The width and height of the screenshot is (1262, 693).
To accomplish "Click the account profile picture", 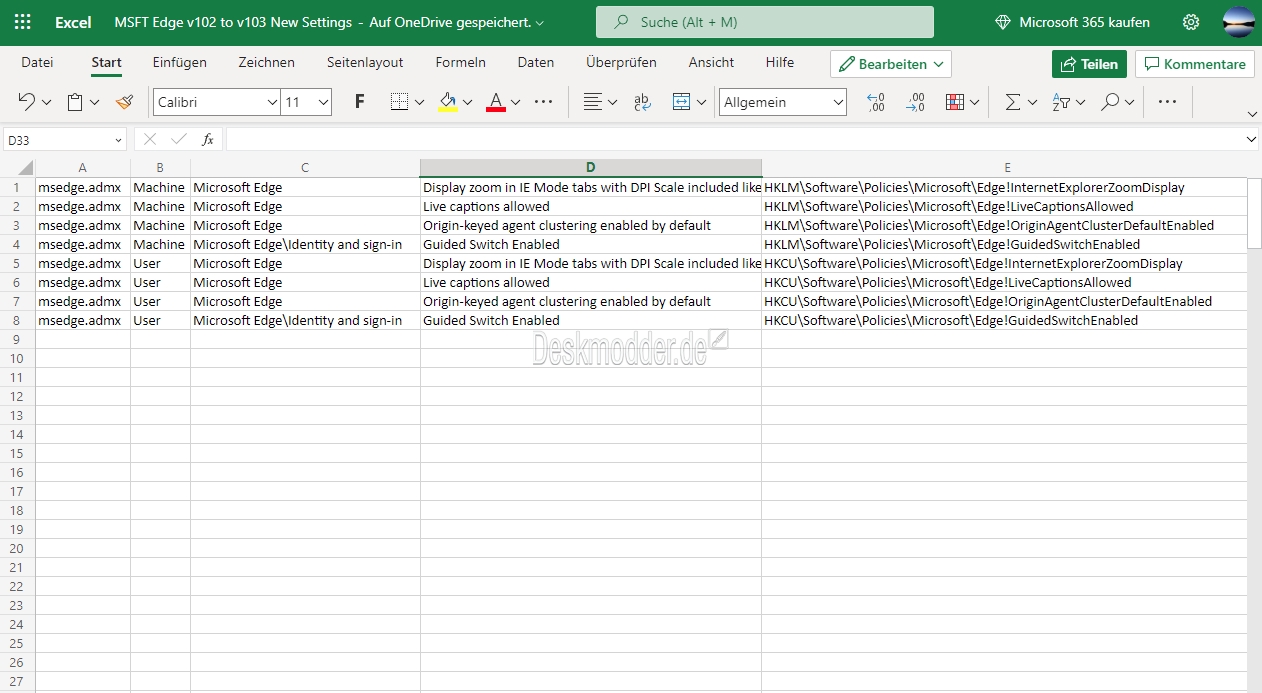I will [x=1239, y=22].
